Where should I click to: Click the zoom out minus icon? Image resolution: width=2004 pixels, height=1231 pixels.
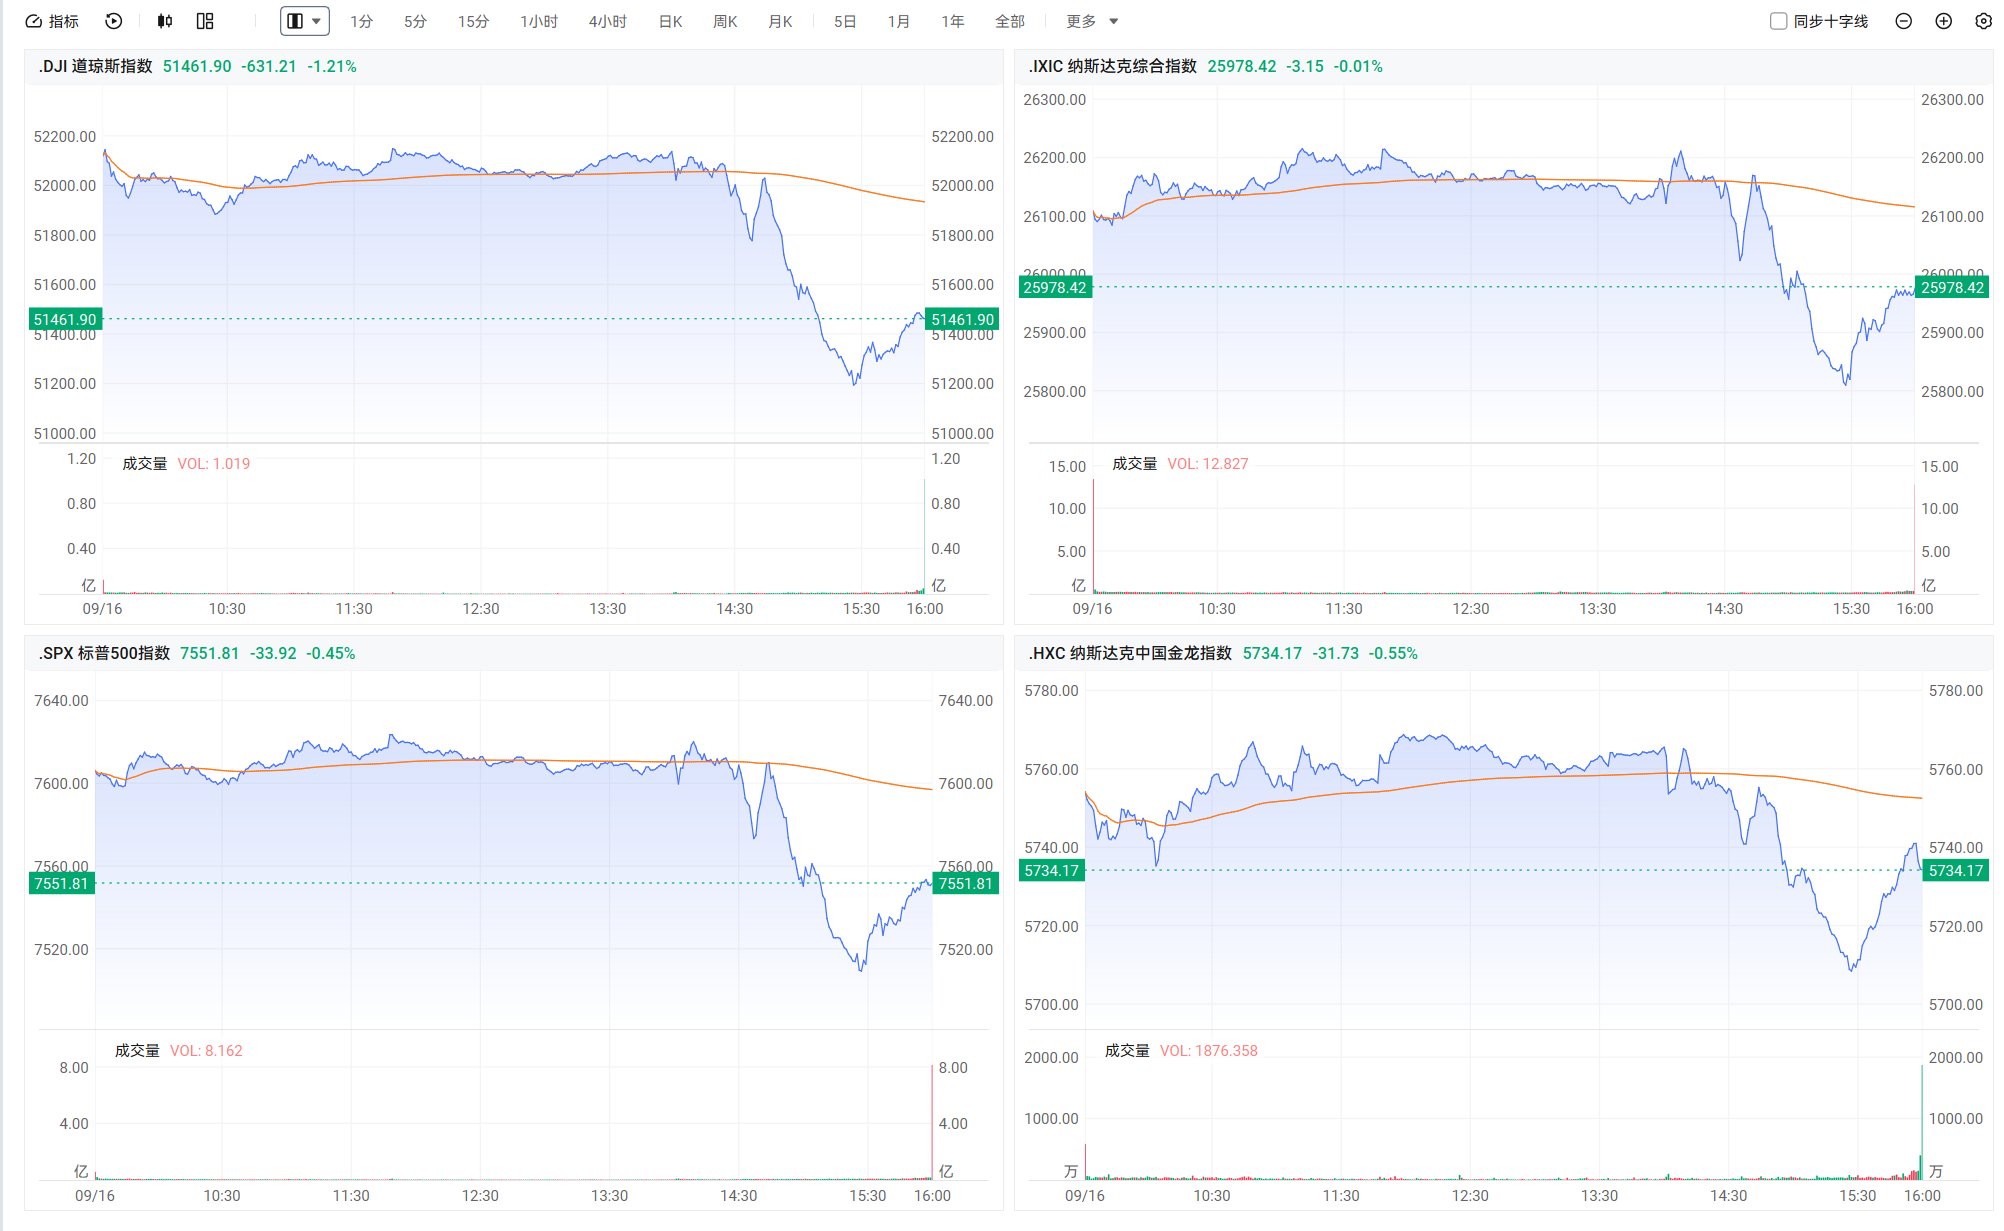1904,21
